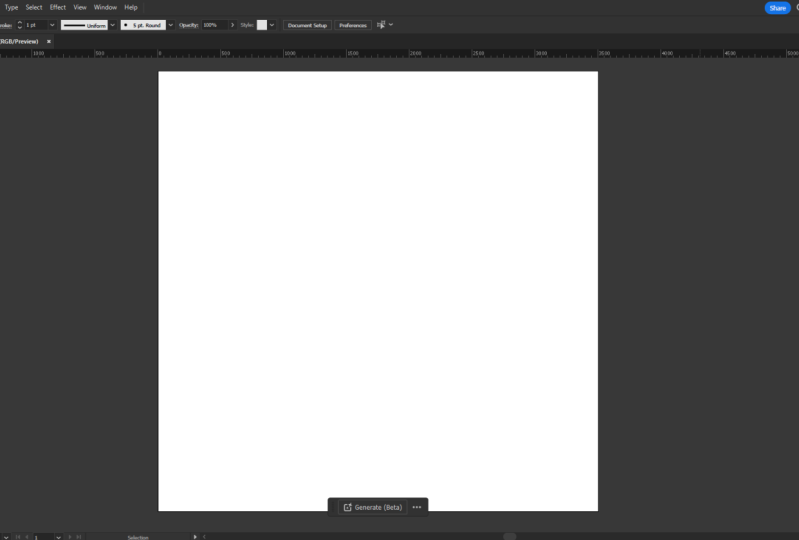Open the Effect menu
This screenshot has height=540, width=799.
[58, 7]
